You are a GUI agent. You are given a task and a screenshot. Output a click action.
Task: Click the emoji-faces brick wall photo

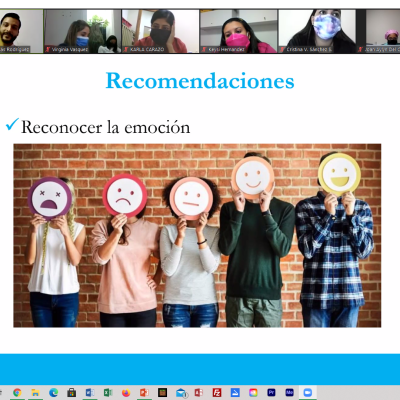(x=197, y=235)
